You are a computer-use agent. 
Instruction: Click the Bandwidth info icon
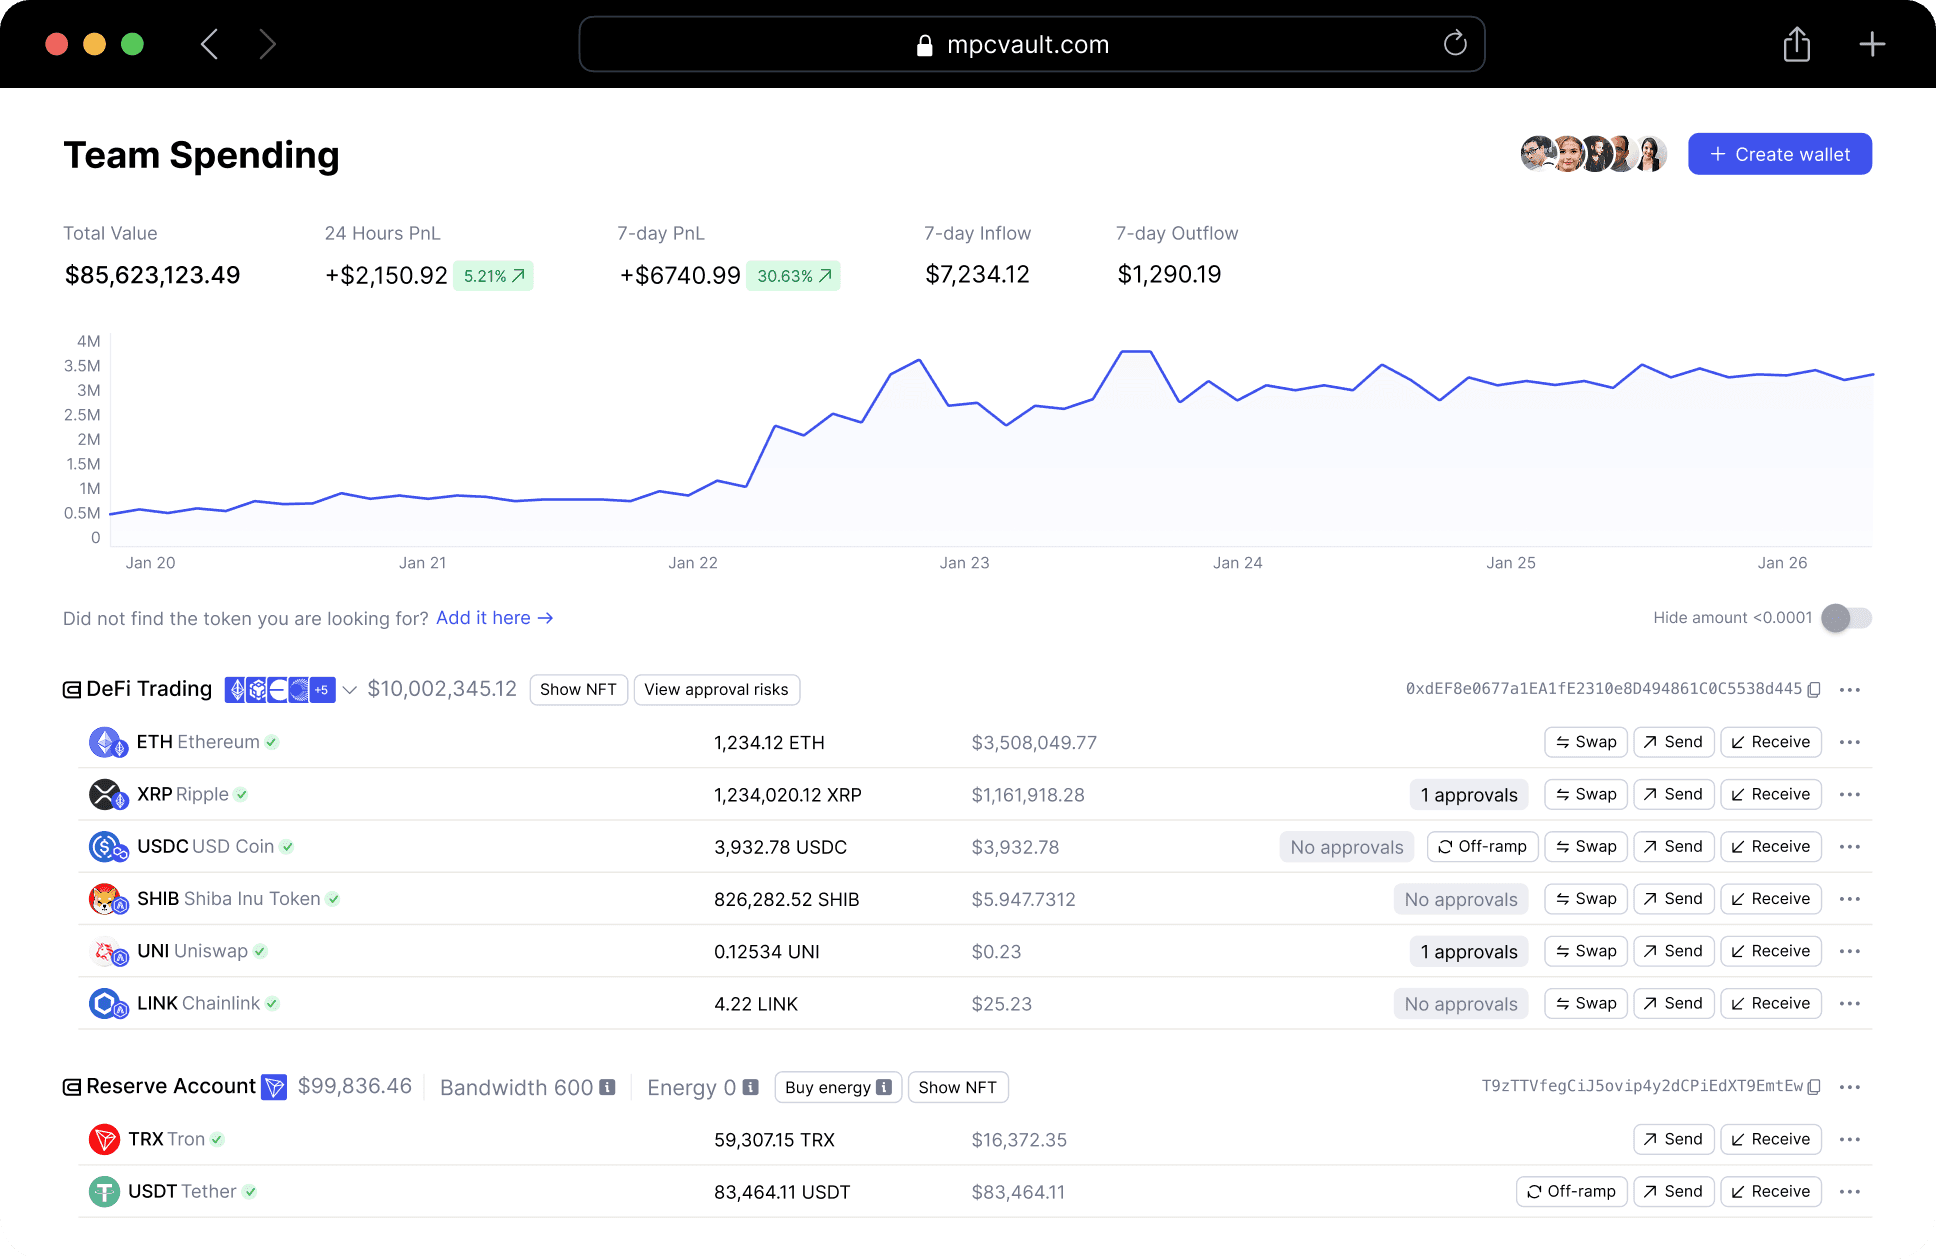tap(607, 1088)
